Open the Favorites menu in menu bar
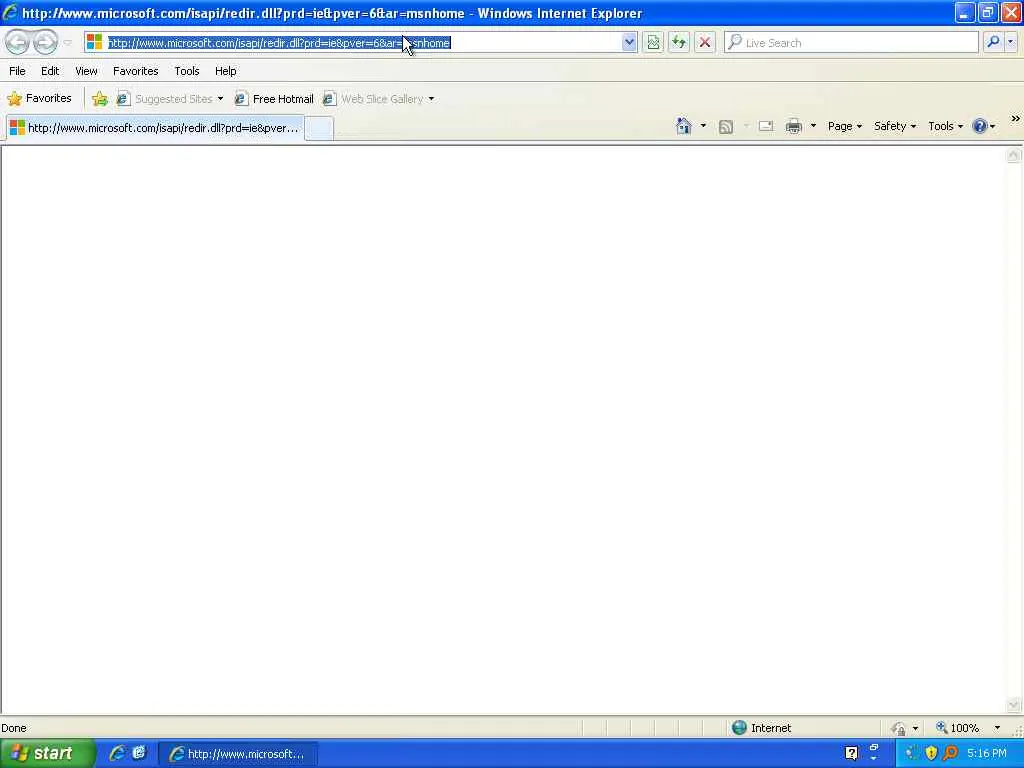This screenshot has width=1024, height=768. (136, 71)
